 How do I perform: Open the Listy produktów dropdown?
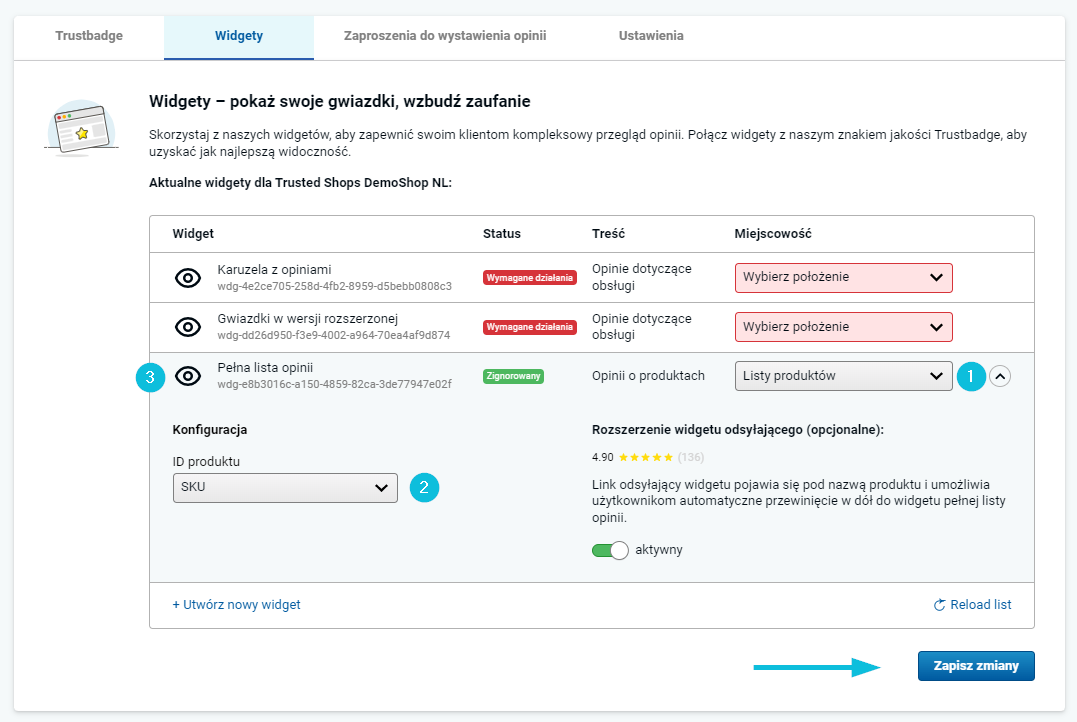point(843,376)
